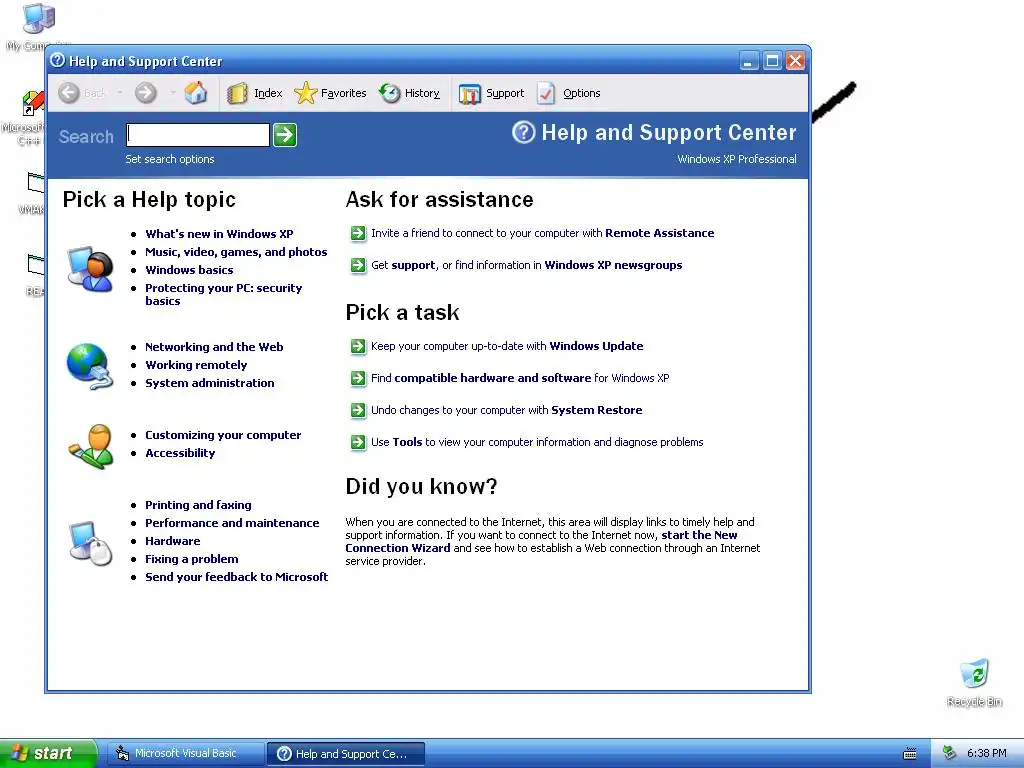Open Recycle Bin desktop icon
The image size is (1024, 768).
tap(974, 674)
